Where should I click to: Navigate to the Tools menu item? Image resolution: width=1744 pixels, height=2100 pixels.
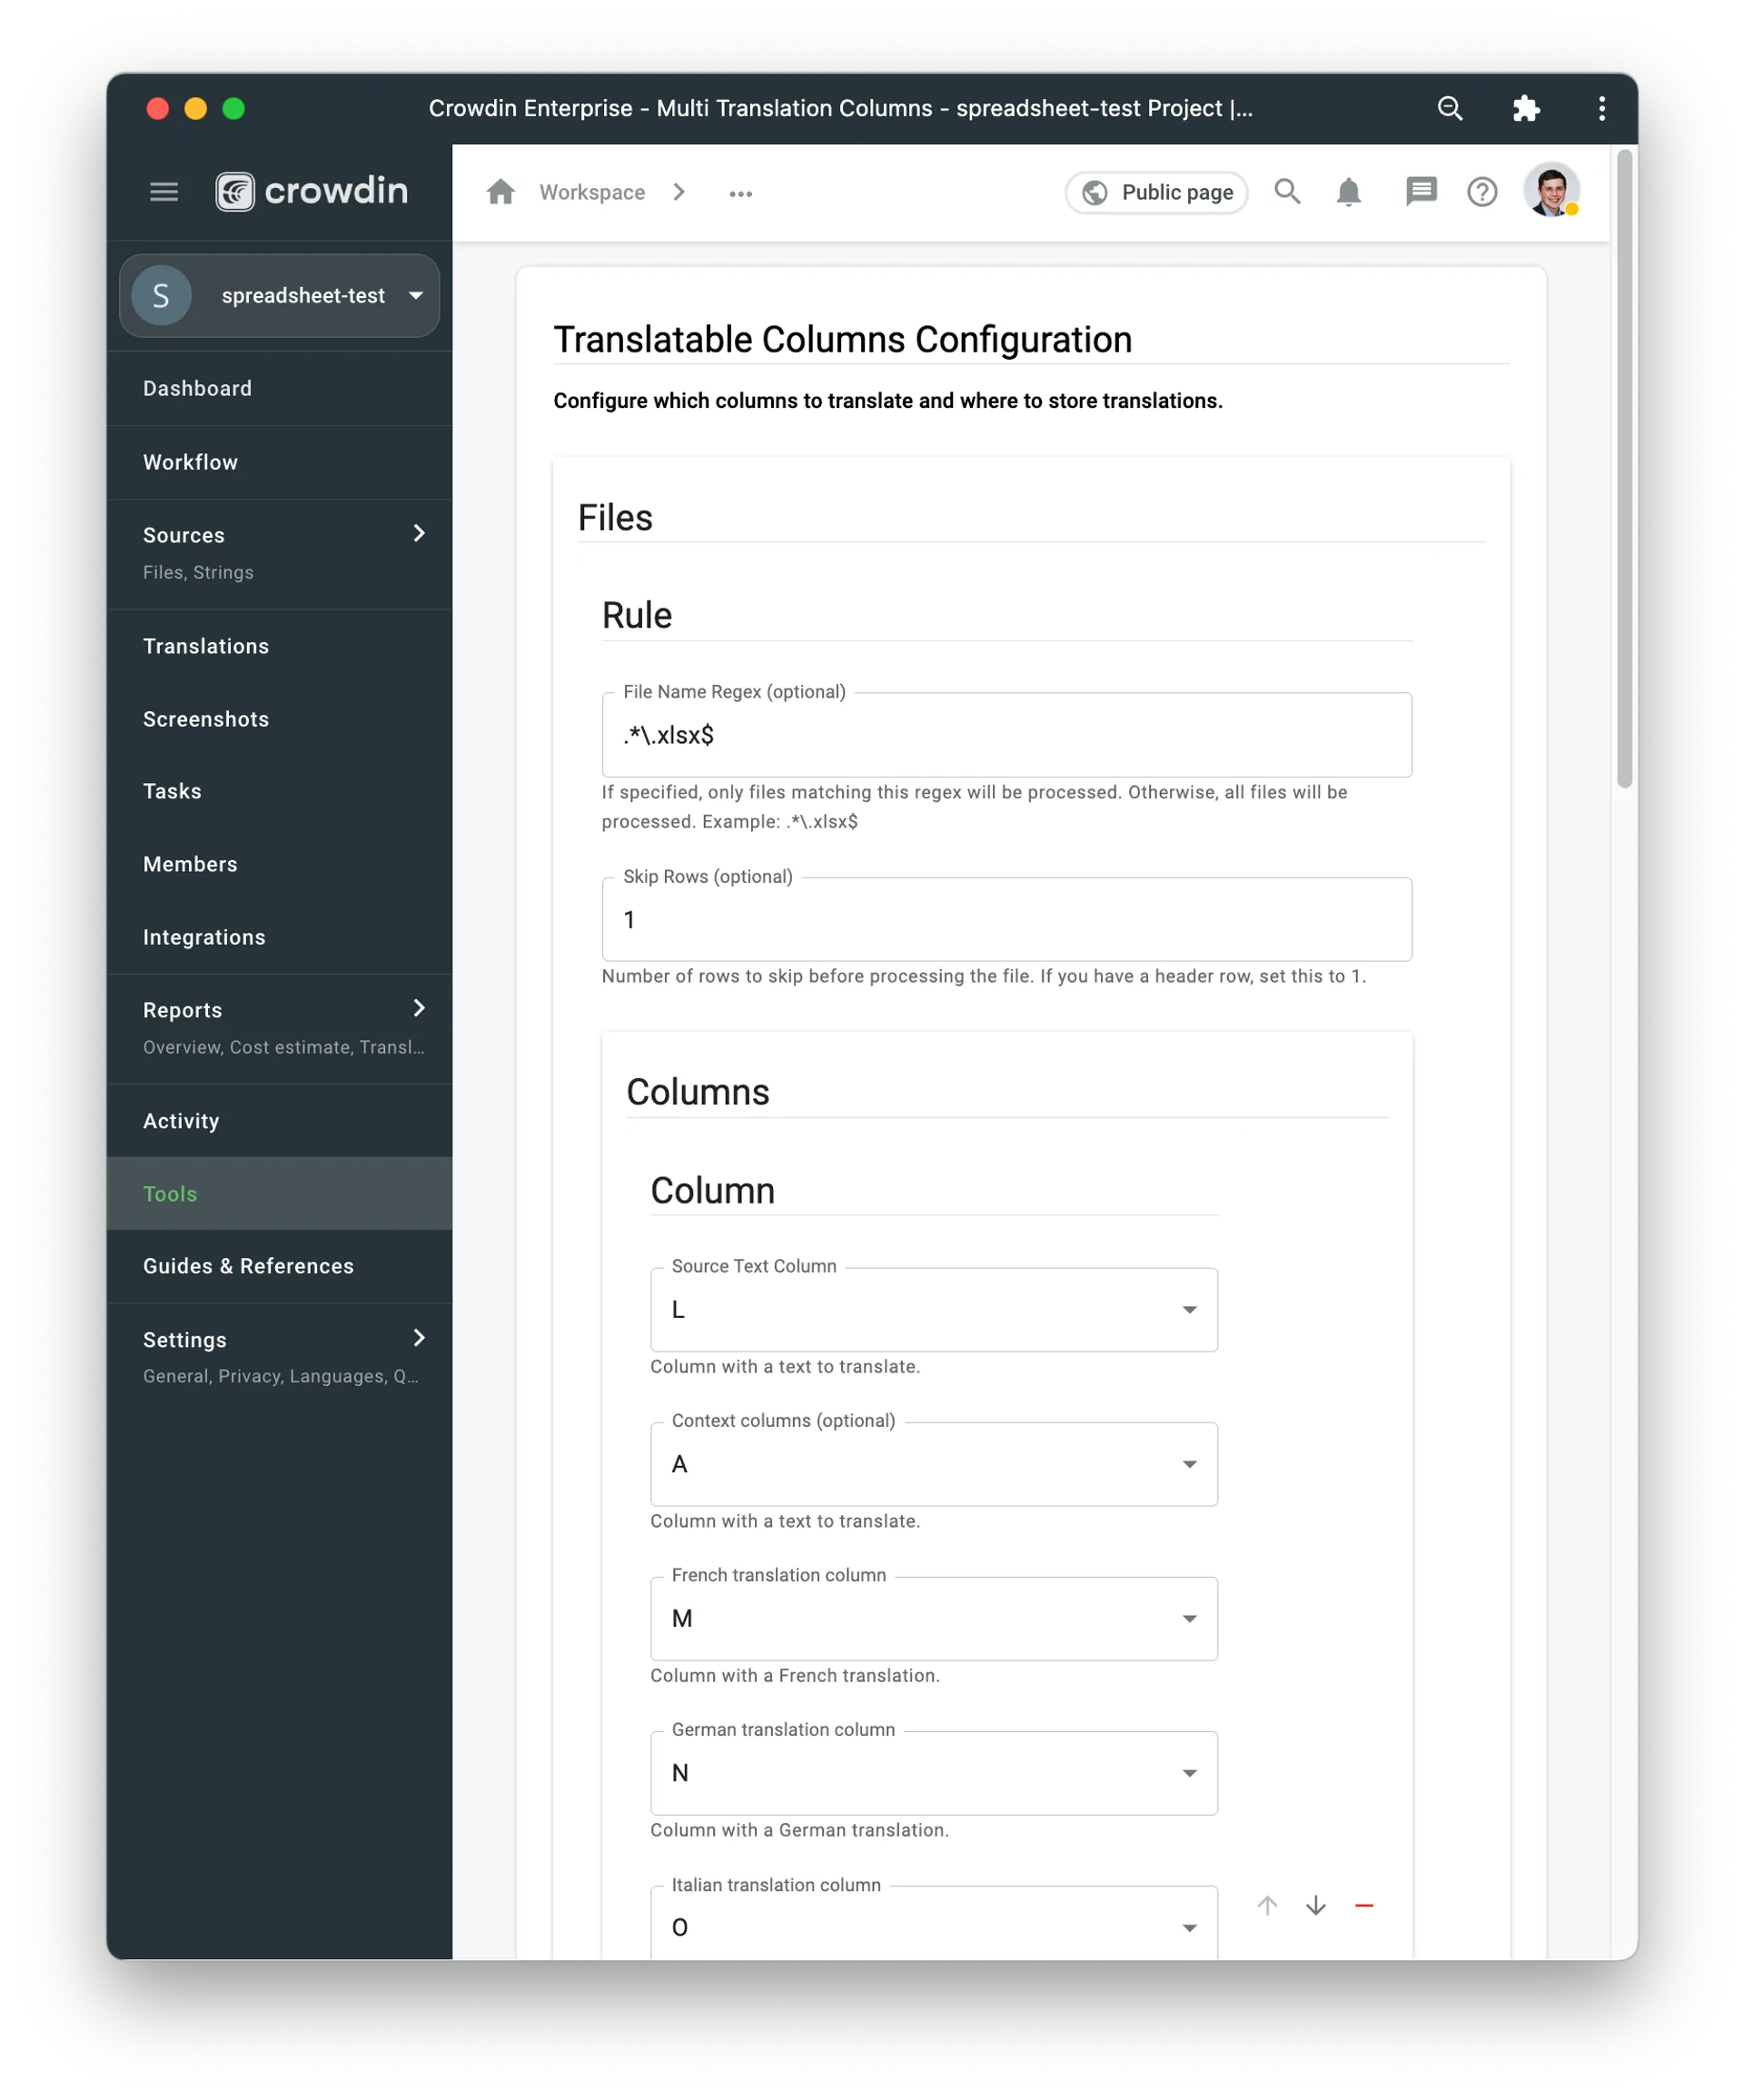pos(169,1193)
